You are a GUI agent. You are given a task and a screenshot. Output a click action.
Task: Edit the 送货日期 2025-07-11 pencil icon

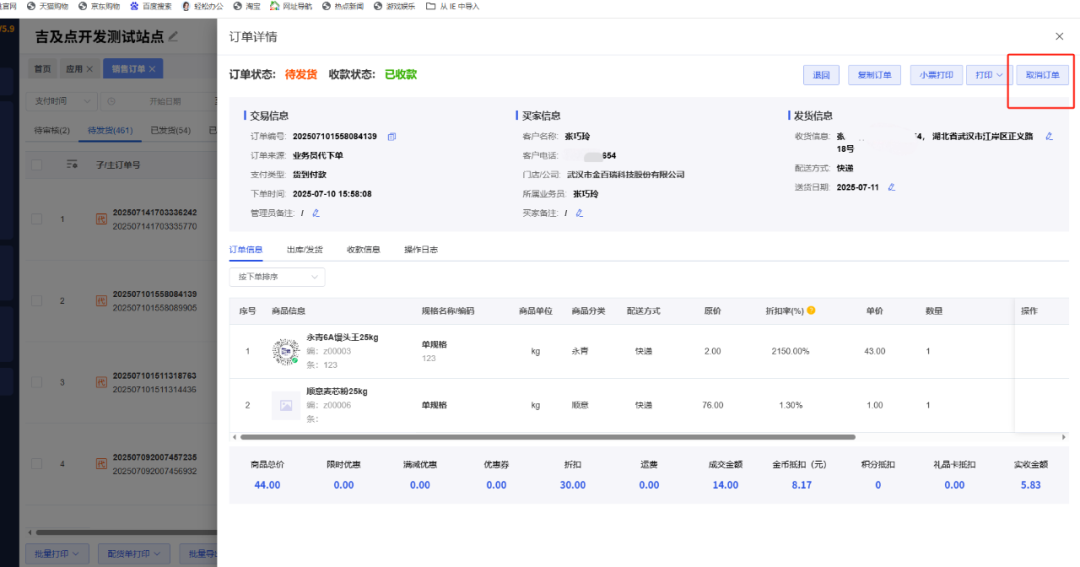tap(891, 187)
